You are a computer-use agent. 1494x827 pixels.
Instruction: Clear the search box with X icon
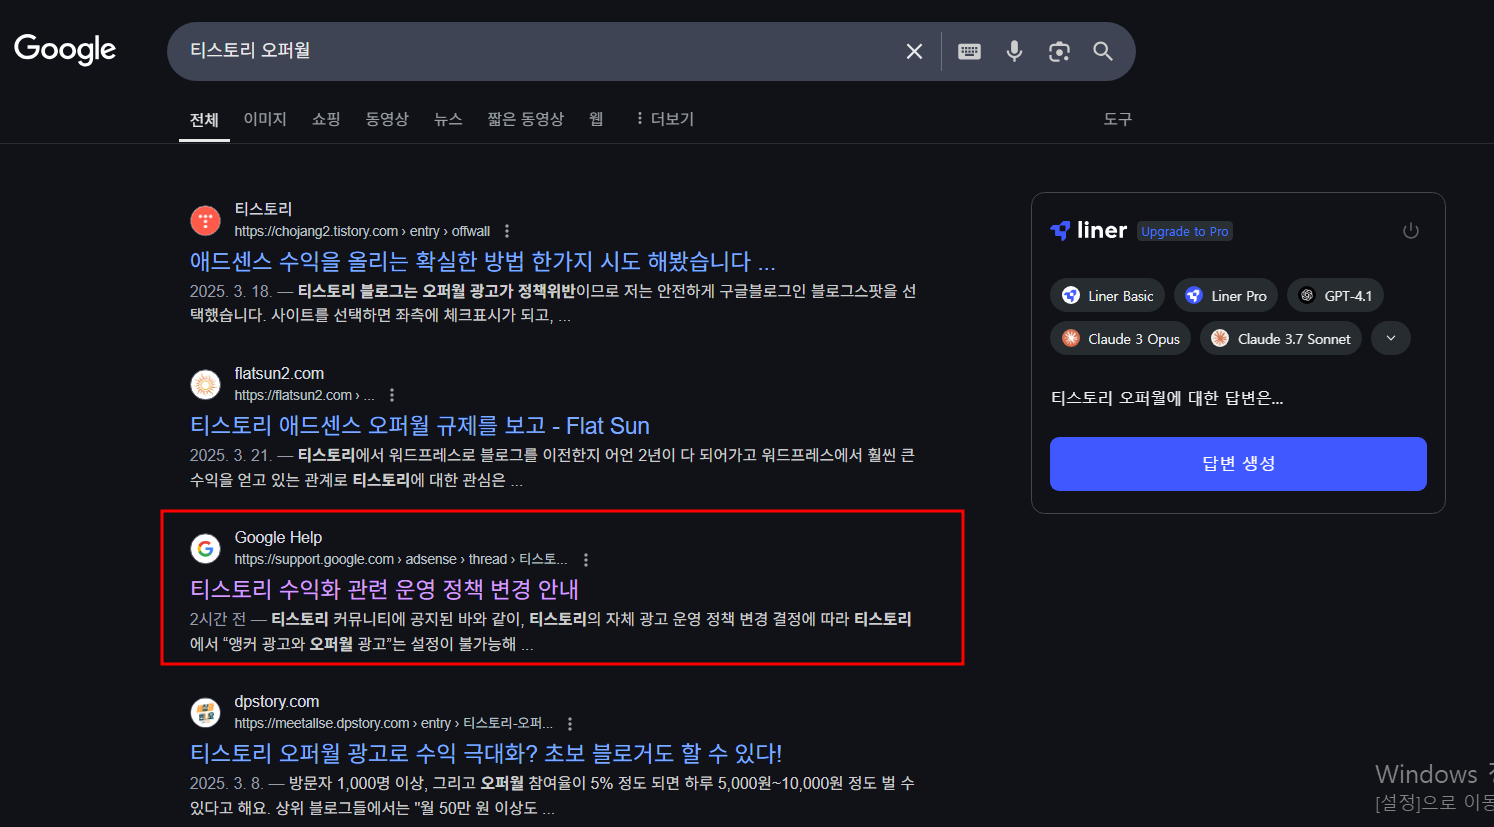(x=914, y=51)
